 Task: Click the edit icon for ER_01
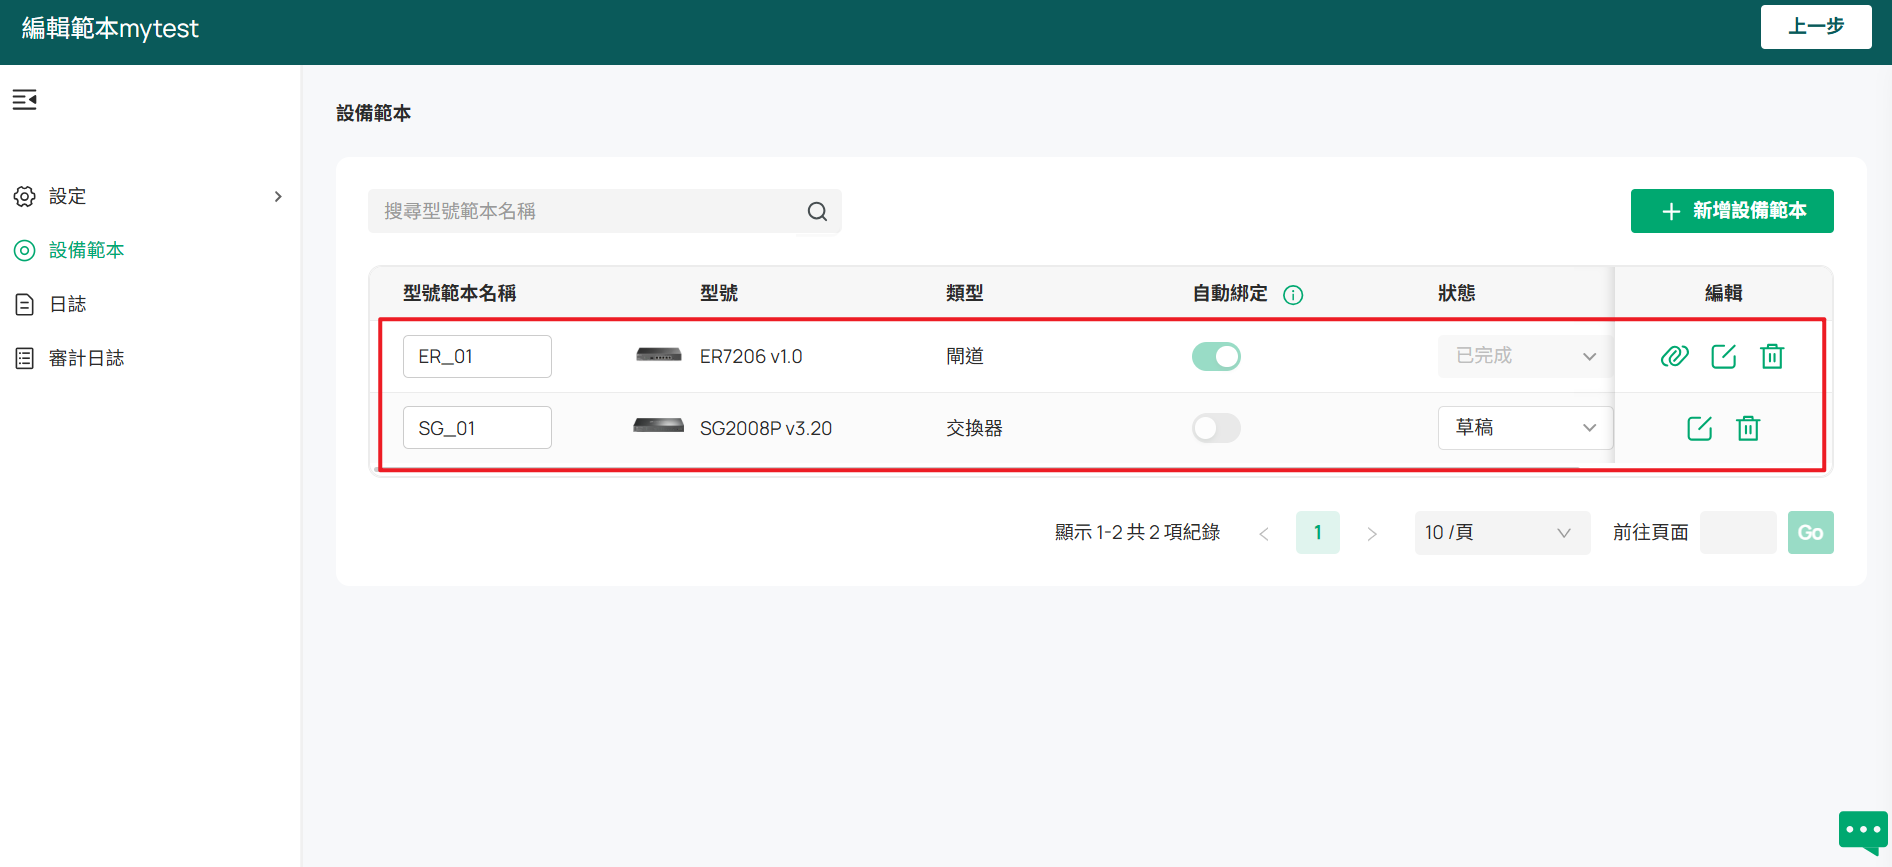(1724, 356)
